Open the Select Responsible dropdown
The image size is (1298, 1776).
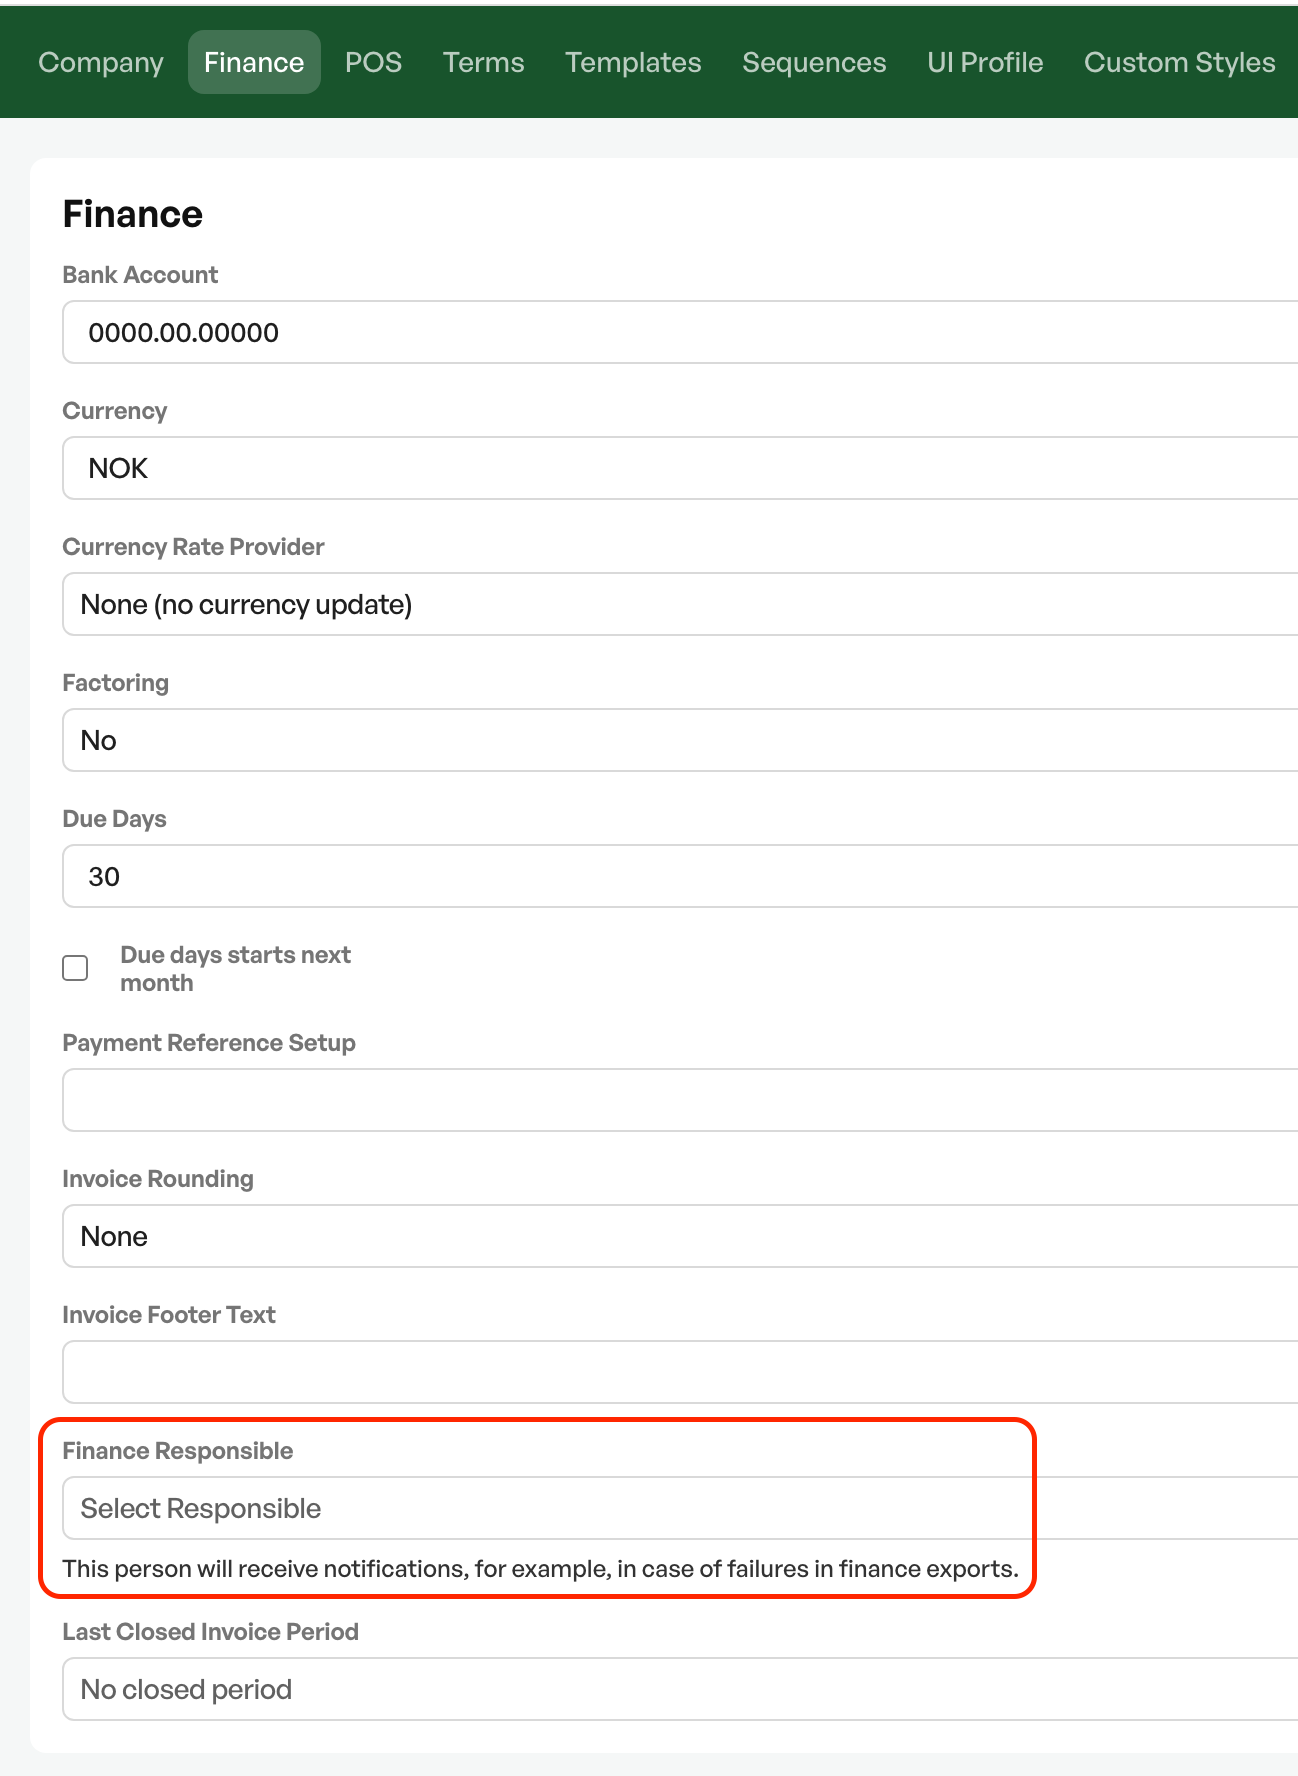(x=680, y=1508)
